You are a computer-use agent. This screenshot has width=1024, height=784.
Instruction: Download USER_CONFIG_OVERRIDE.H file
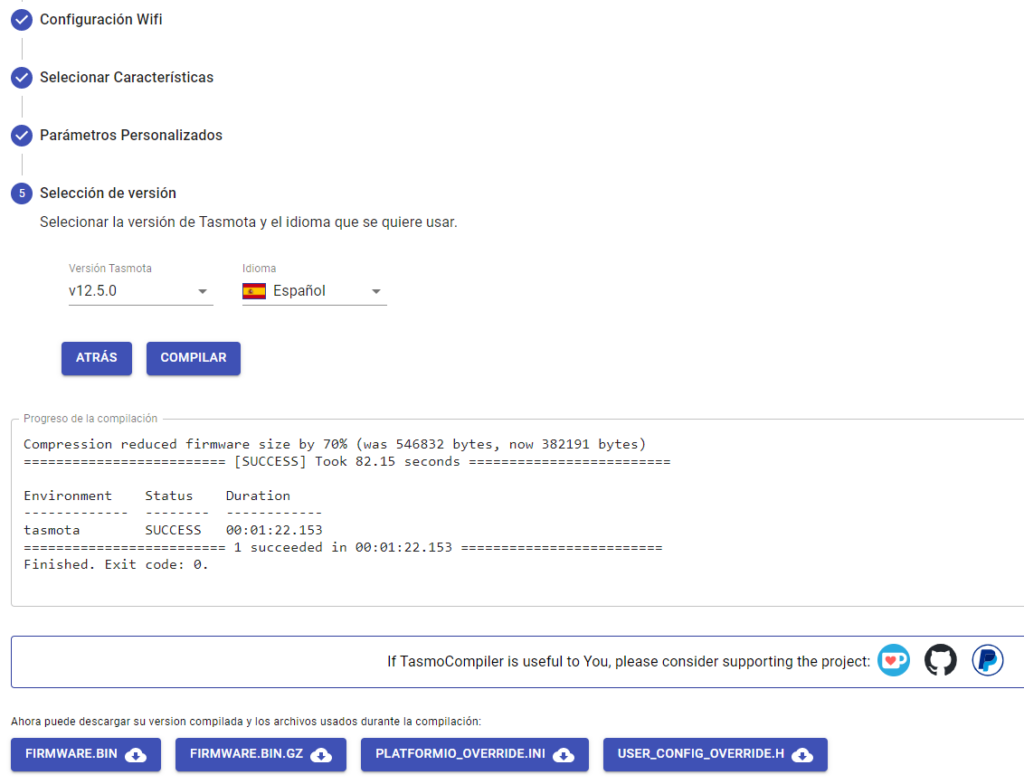(715, 755)
